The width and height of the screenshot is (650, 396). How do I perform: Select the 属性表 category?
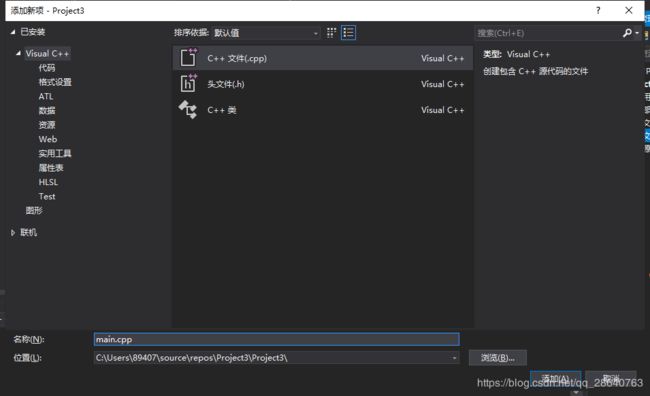click(51, 168)
